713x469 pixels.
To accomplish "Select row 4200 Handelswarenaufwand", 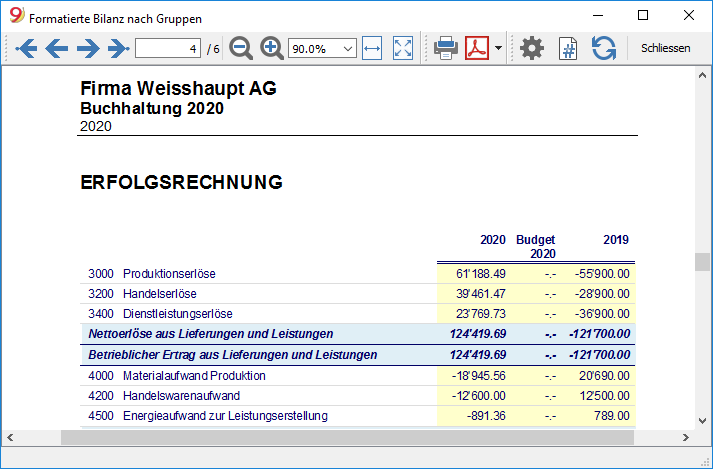I will (357, 396).
